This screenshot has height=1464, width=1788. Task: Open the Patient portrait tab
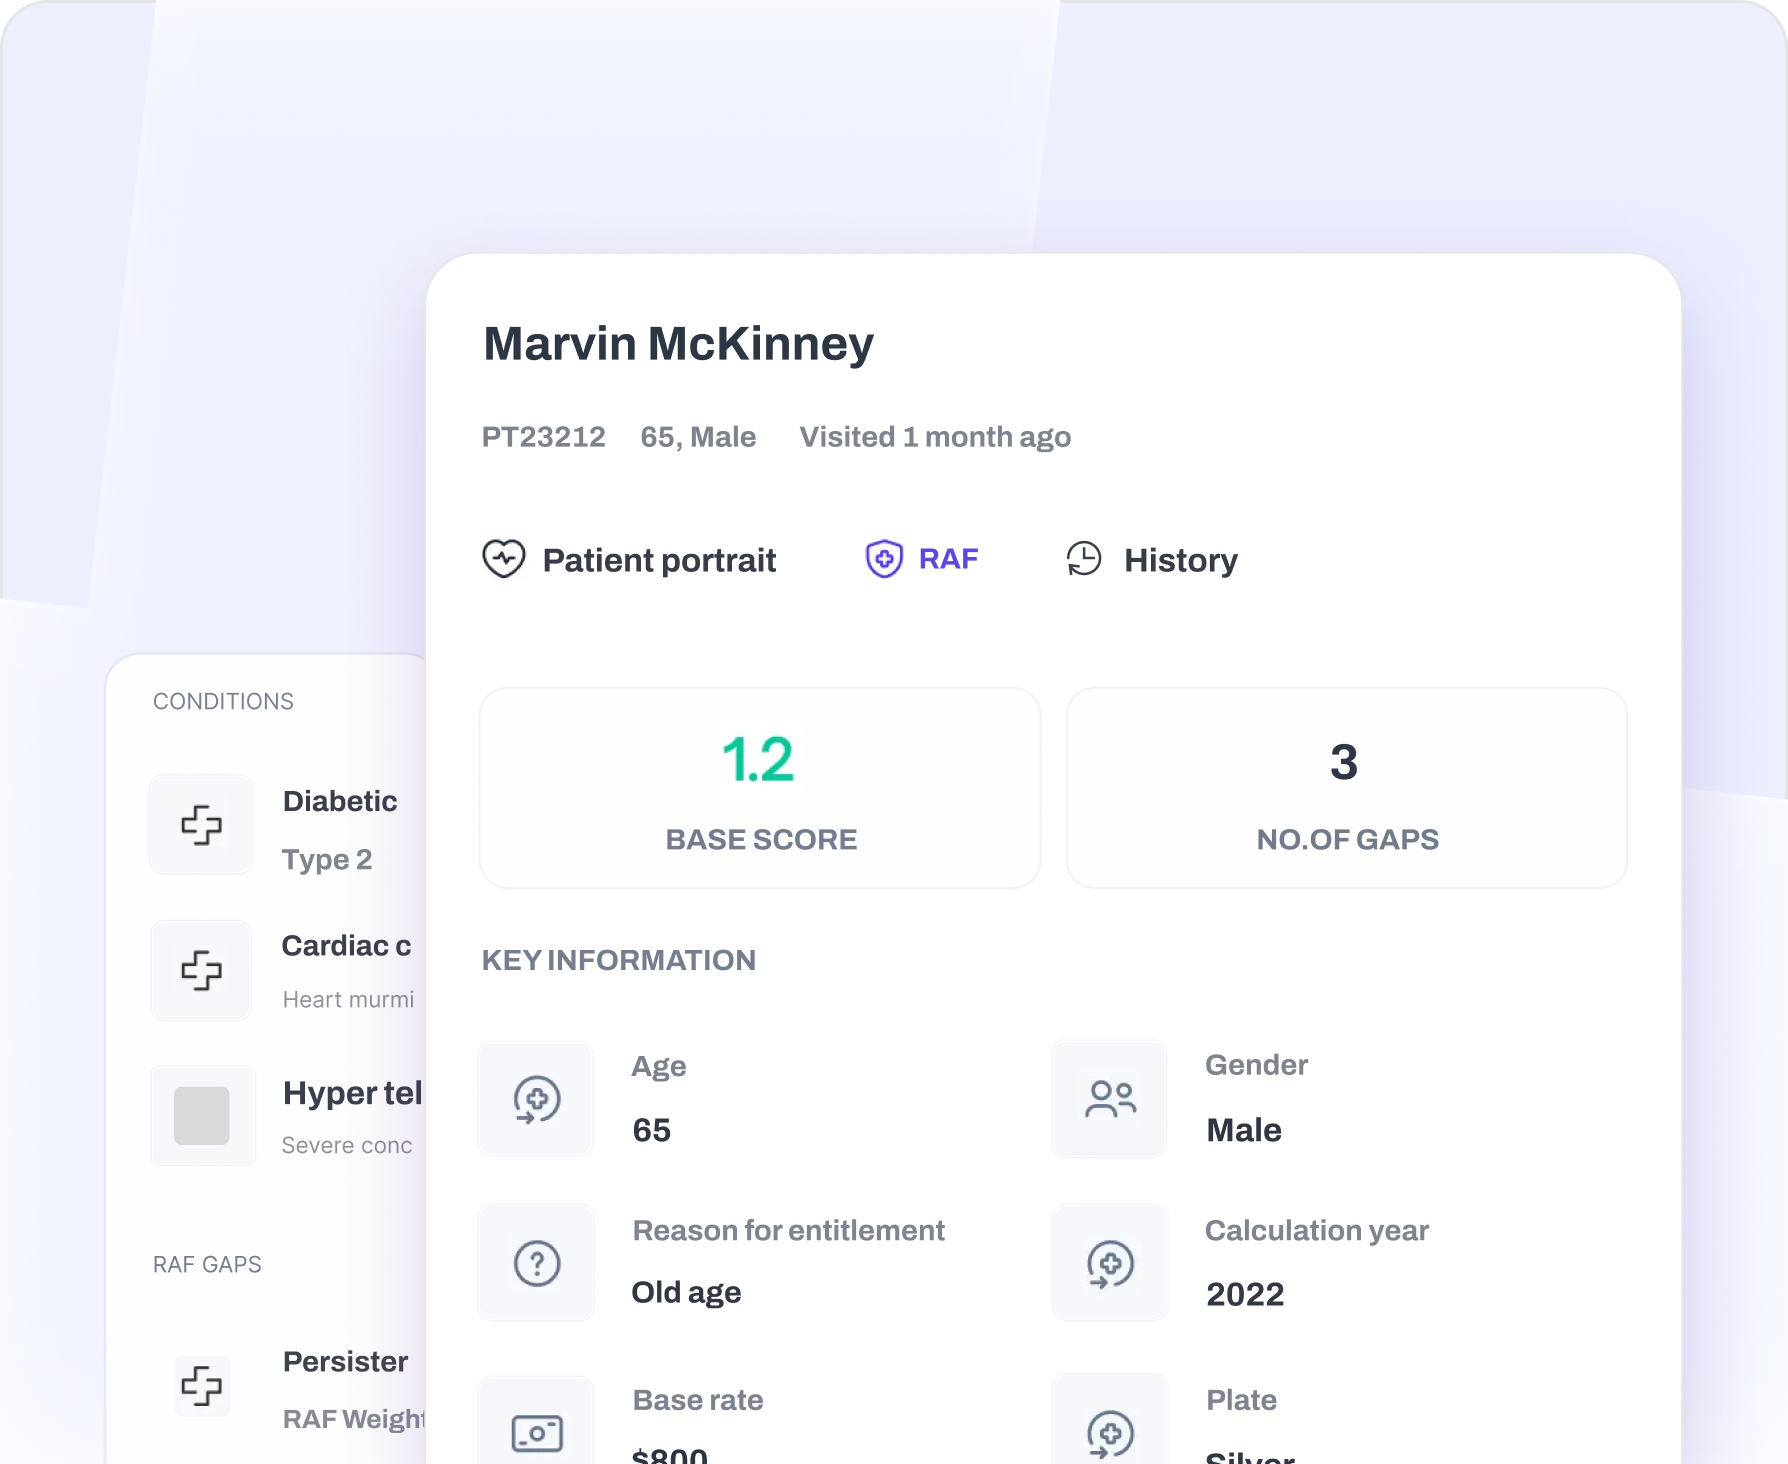coord(658,560)
